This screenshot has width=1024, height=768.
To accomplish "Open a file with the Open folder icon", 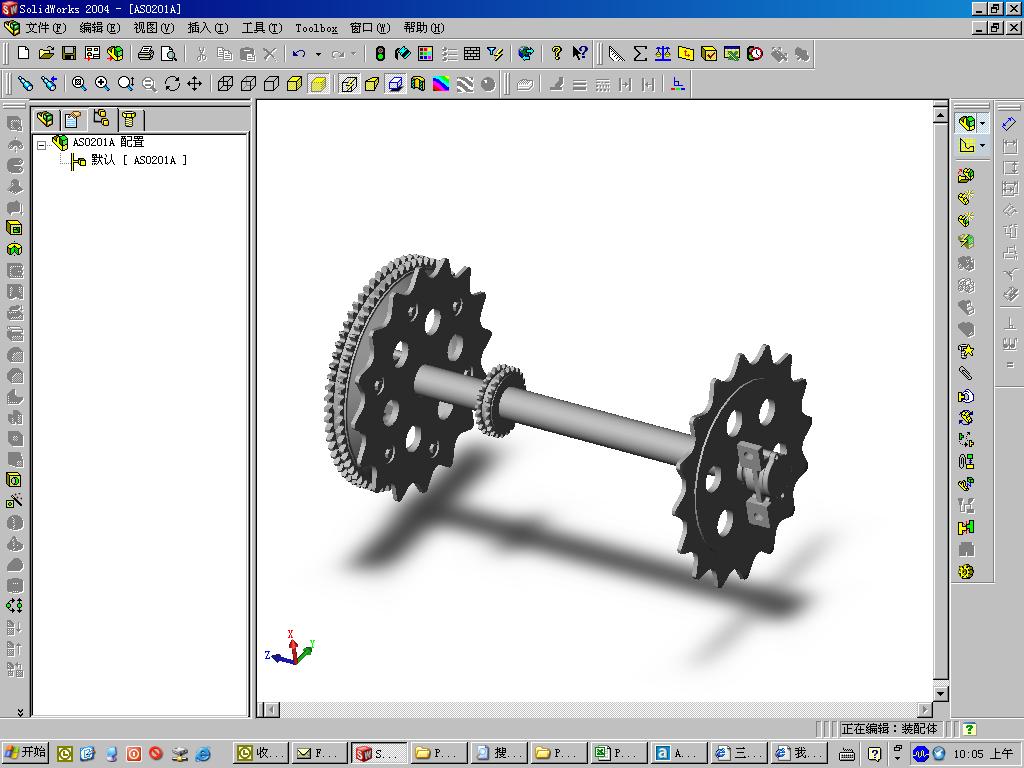I will click(x=46, y=54).
